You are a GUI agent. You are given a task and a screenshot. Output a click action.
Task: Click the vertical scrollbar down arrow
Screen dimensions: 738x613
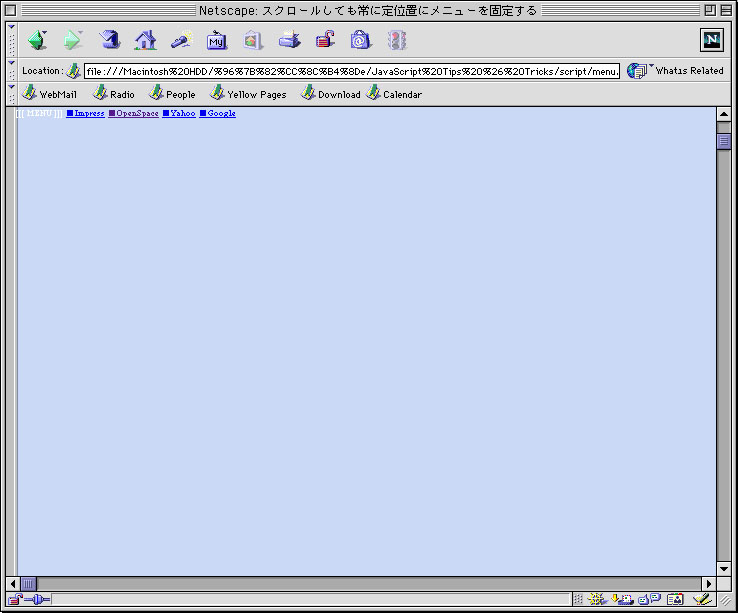click(724, 569)
